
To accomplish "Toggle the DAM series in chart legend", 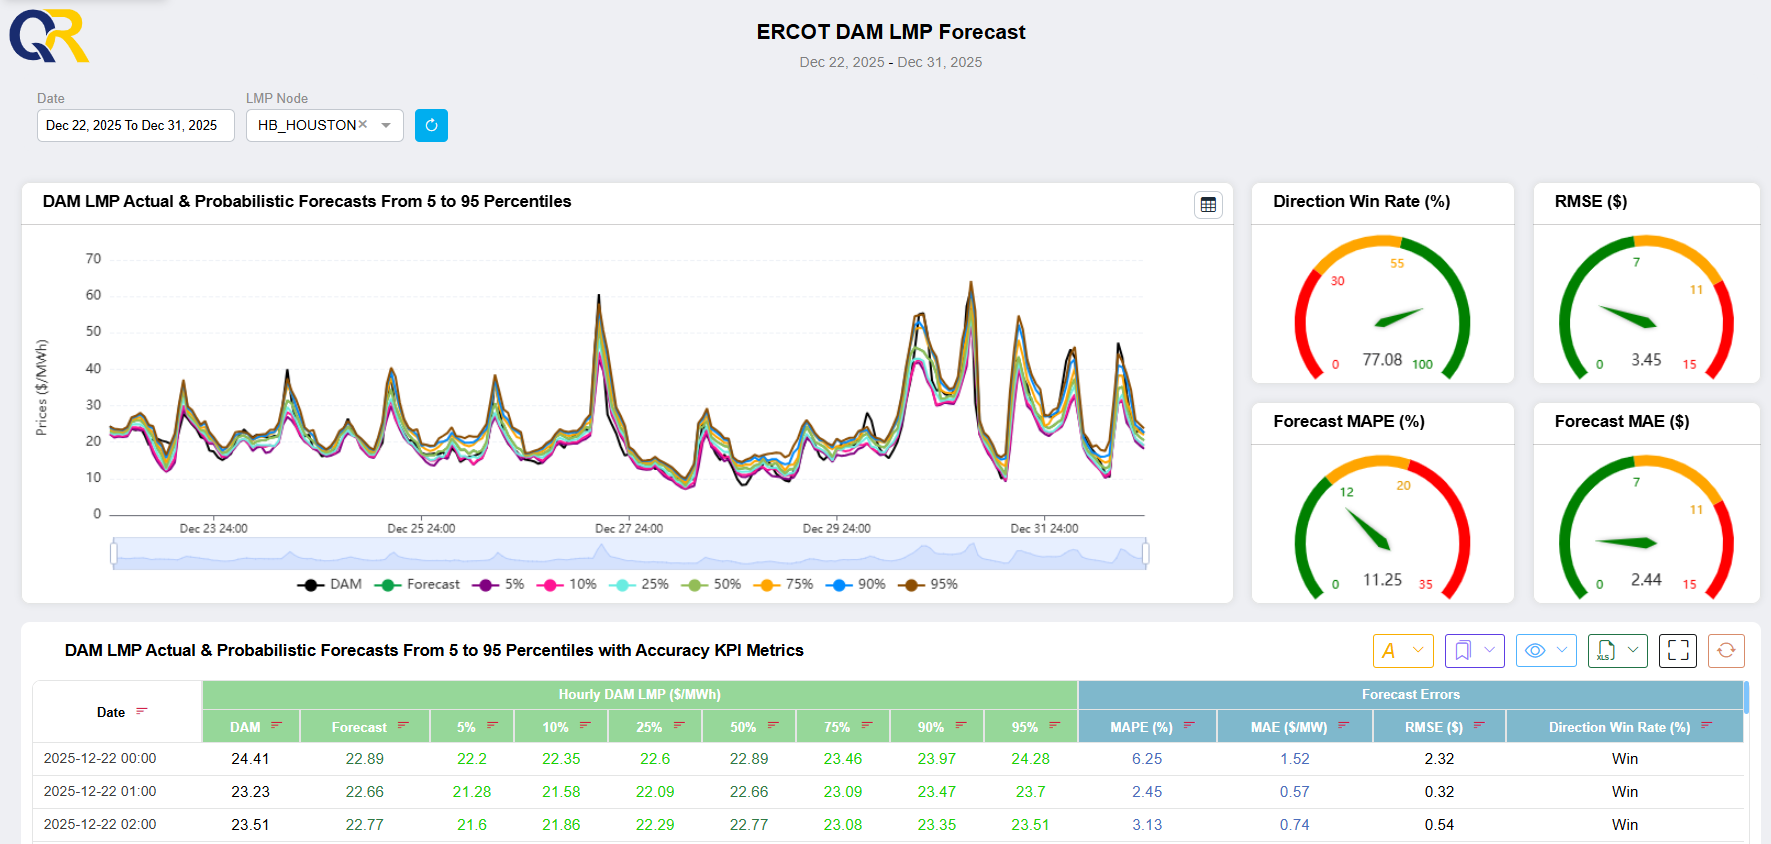I will [330, 584].
